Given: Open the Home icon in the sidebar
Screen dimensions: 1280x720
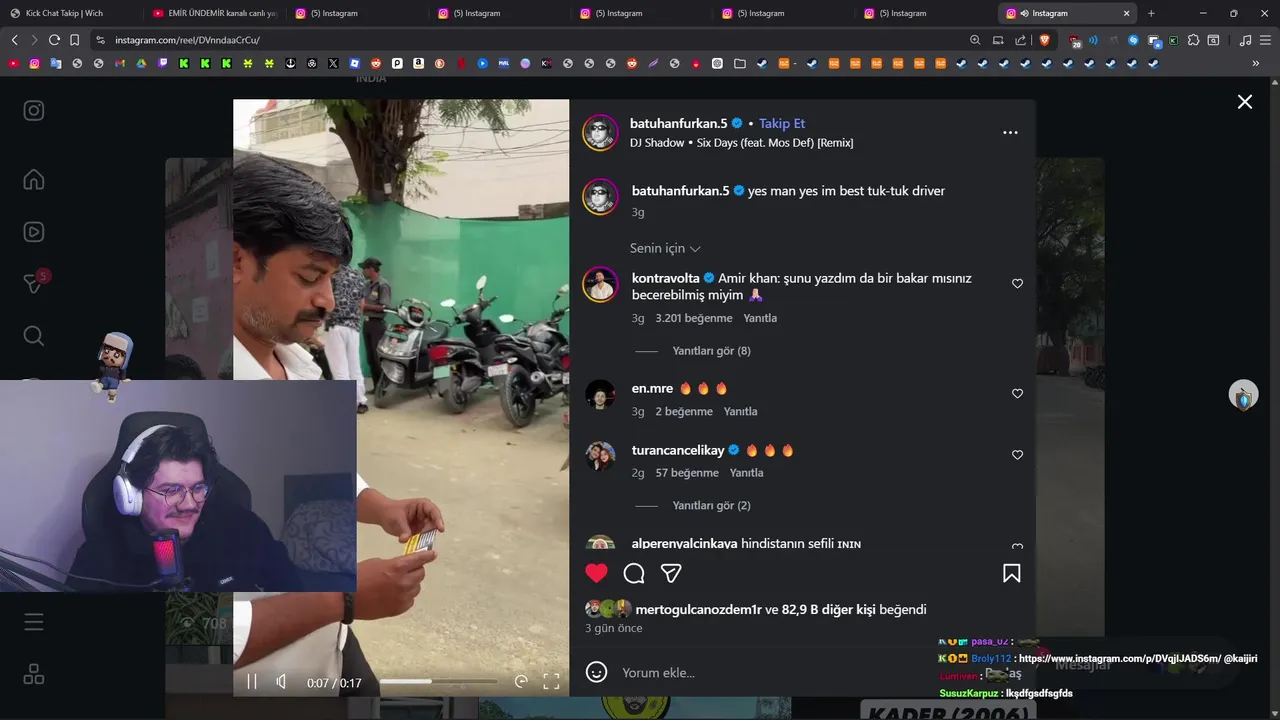Looking at the screenshot, I should tap(34, 179).
